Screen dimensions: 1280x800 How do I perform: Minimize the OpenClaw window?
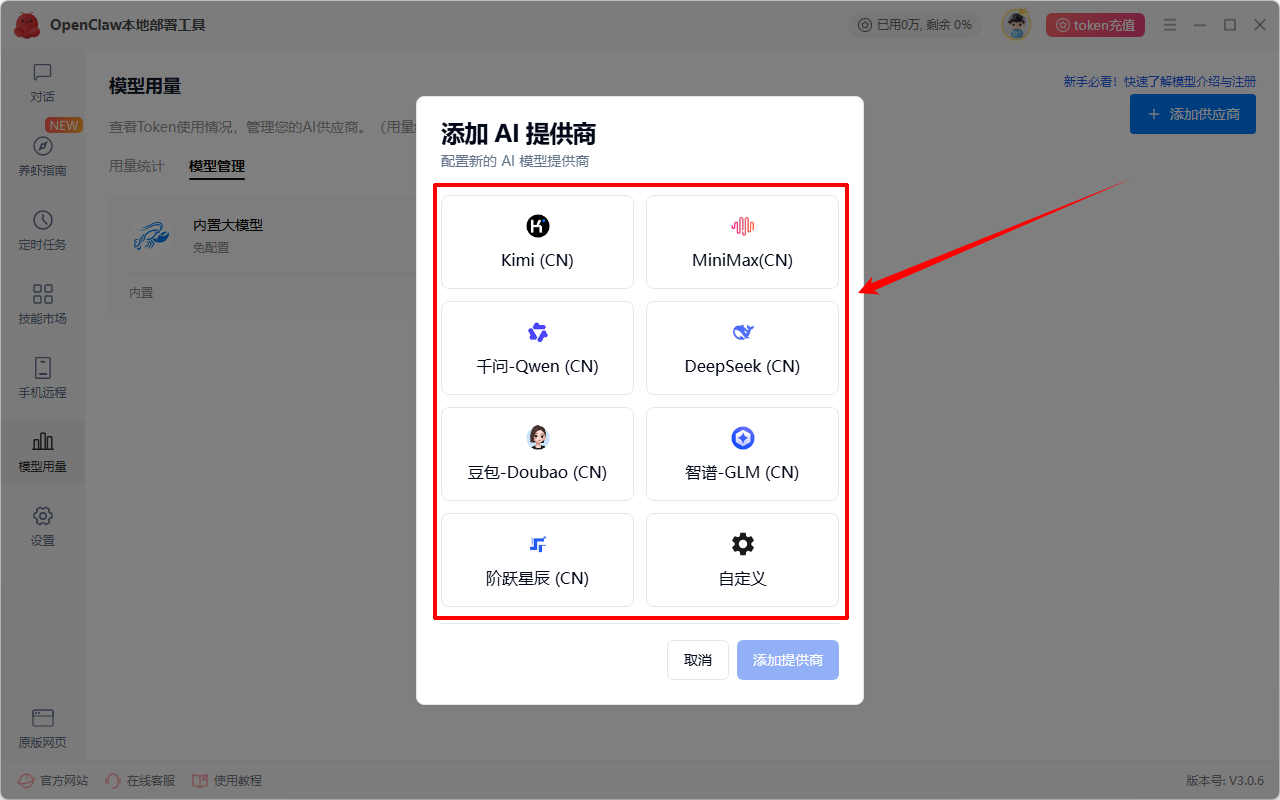[x=1200, y=25]
